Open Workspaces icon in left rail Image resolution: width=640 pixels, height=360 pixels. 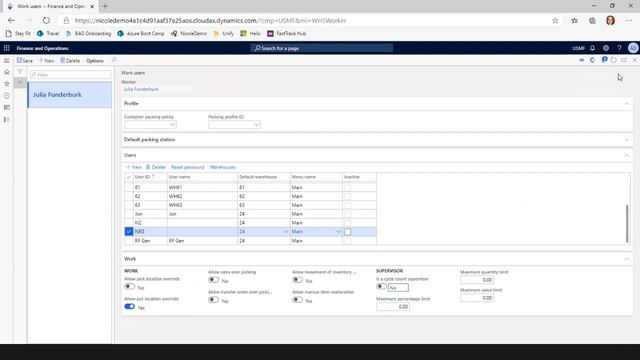[x=7, y=107]
